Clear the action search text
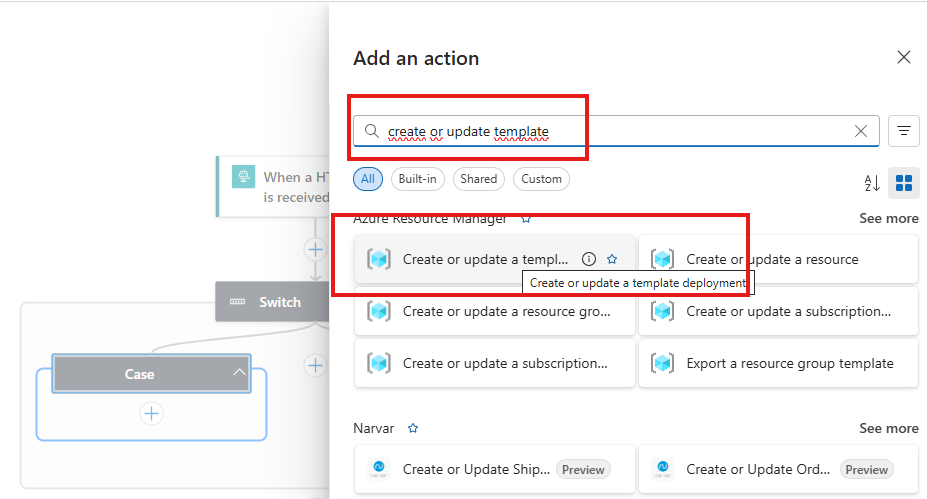Screen dimensions: 927x499 tap(861, 131)
